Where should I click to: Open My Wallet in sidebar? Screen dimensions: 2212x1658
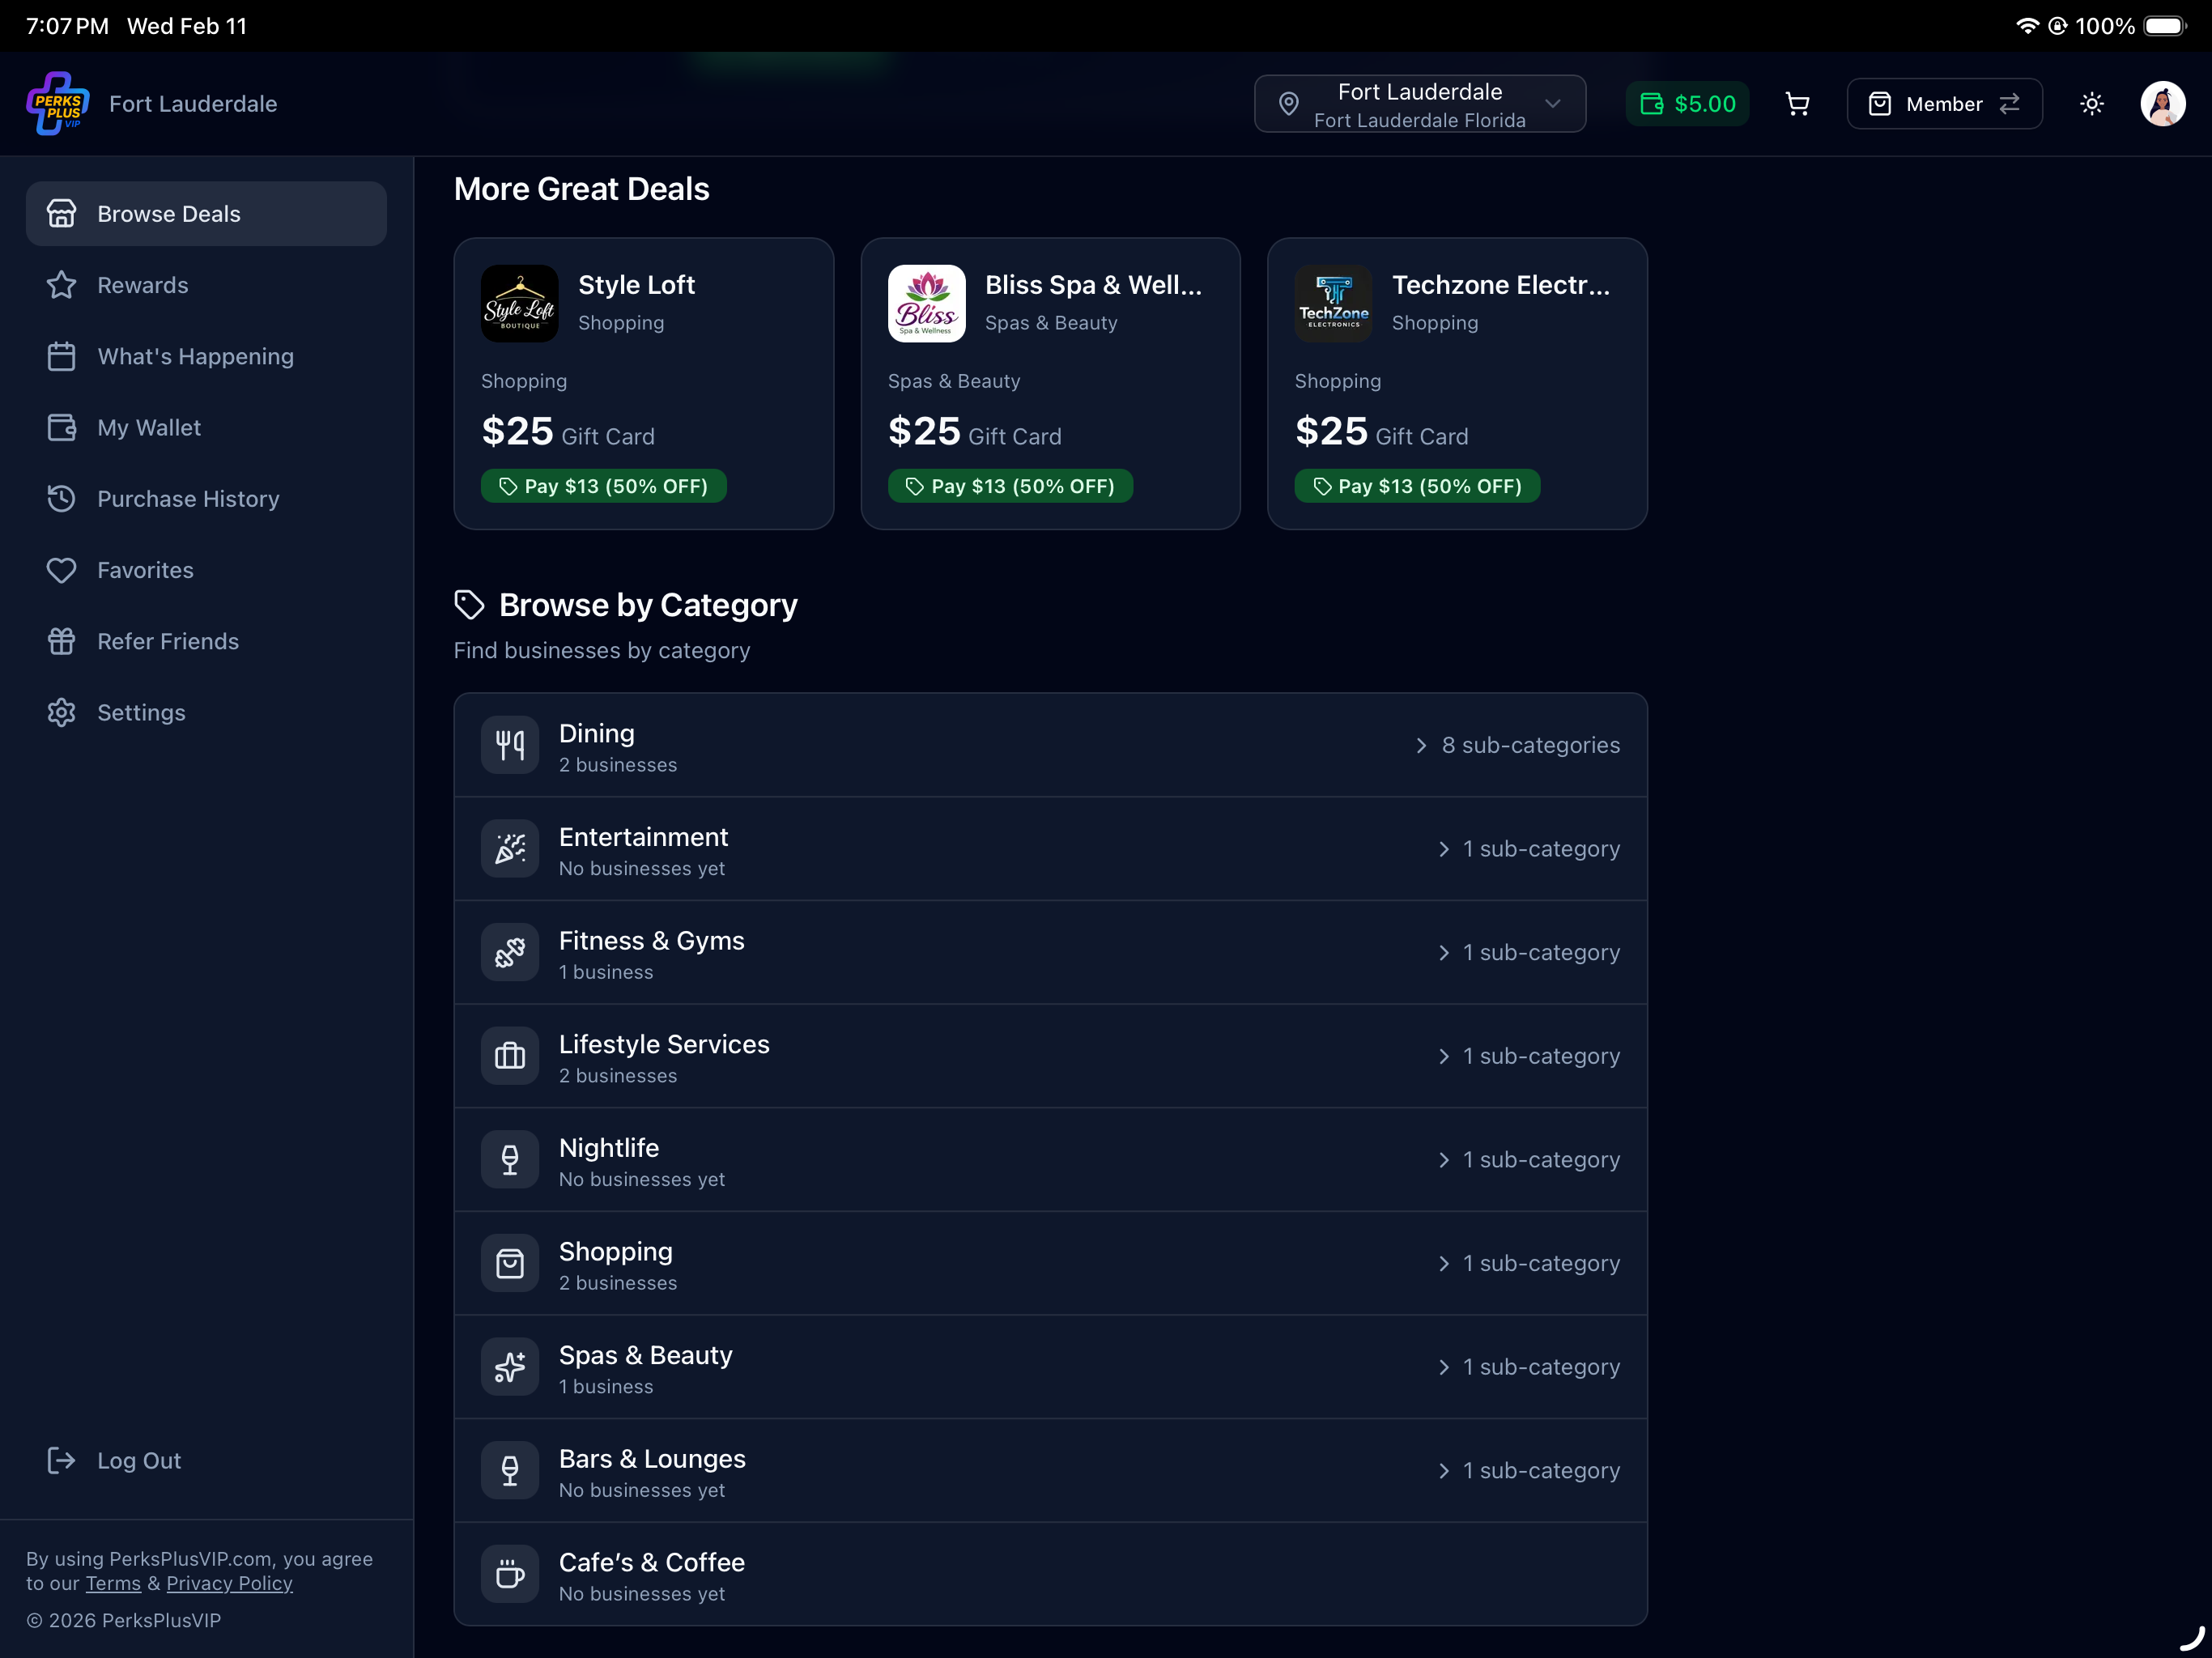[206, 428]
